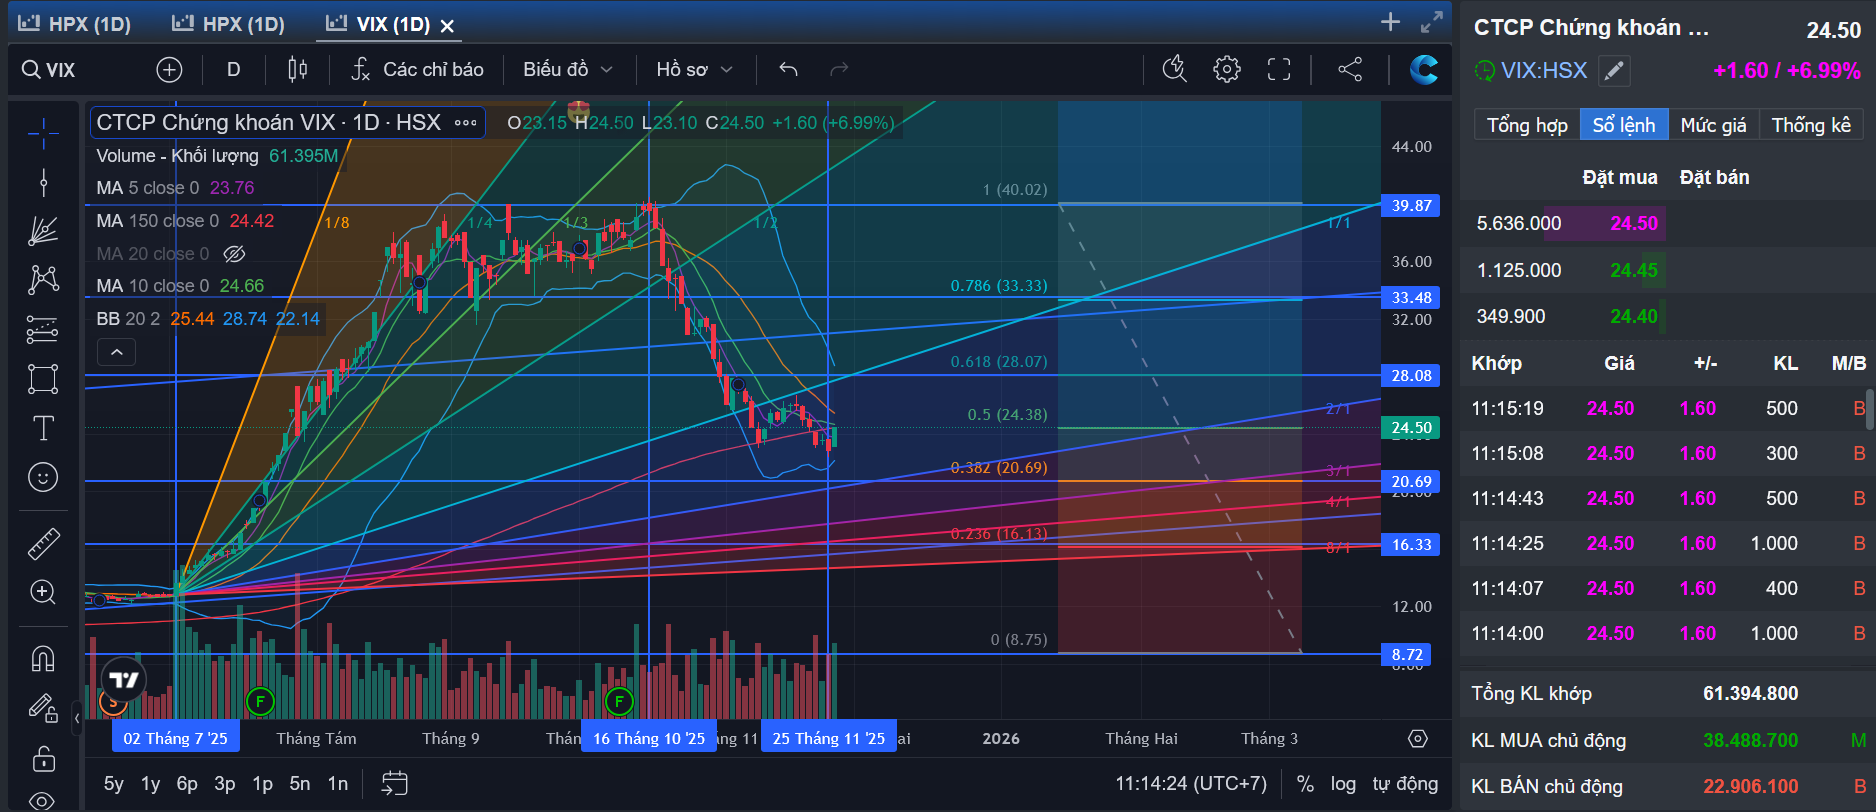Switch to the first HPX (1D) tab
The width and height of the screenshot is (1876, 812).
coord(75,24)
